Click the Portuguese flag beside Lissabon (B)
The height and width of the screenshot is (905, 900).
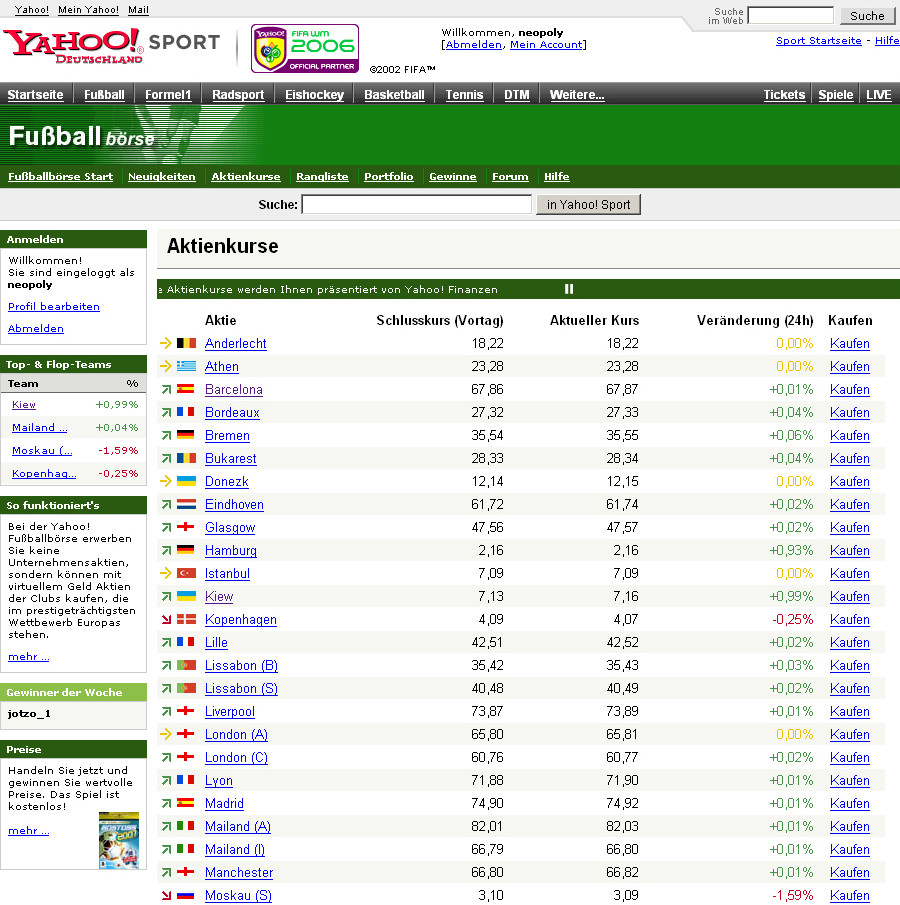pyautogui.click(x=186, y=665)
